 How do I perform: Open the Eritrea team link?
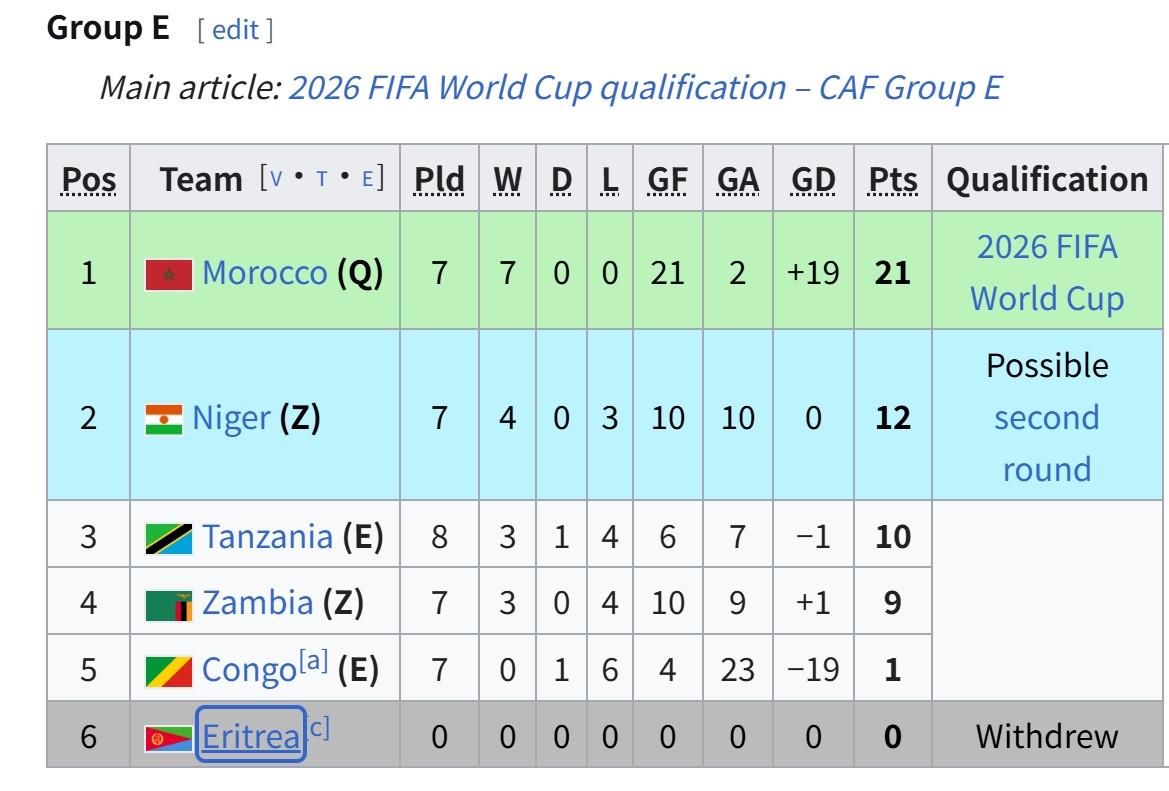(x=250, y=737)
